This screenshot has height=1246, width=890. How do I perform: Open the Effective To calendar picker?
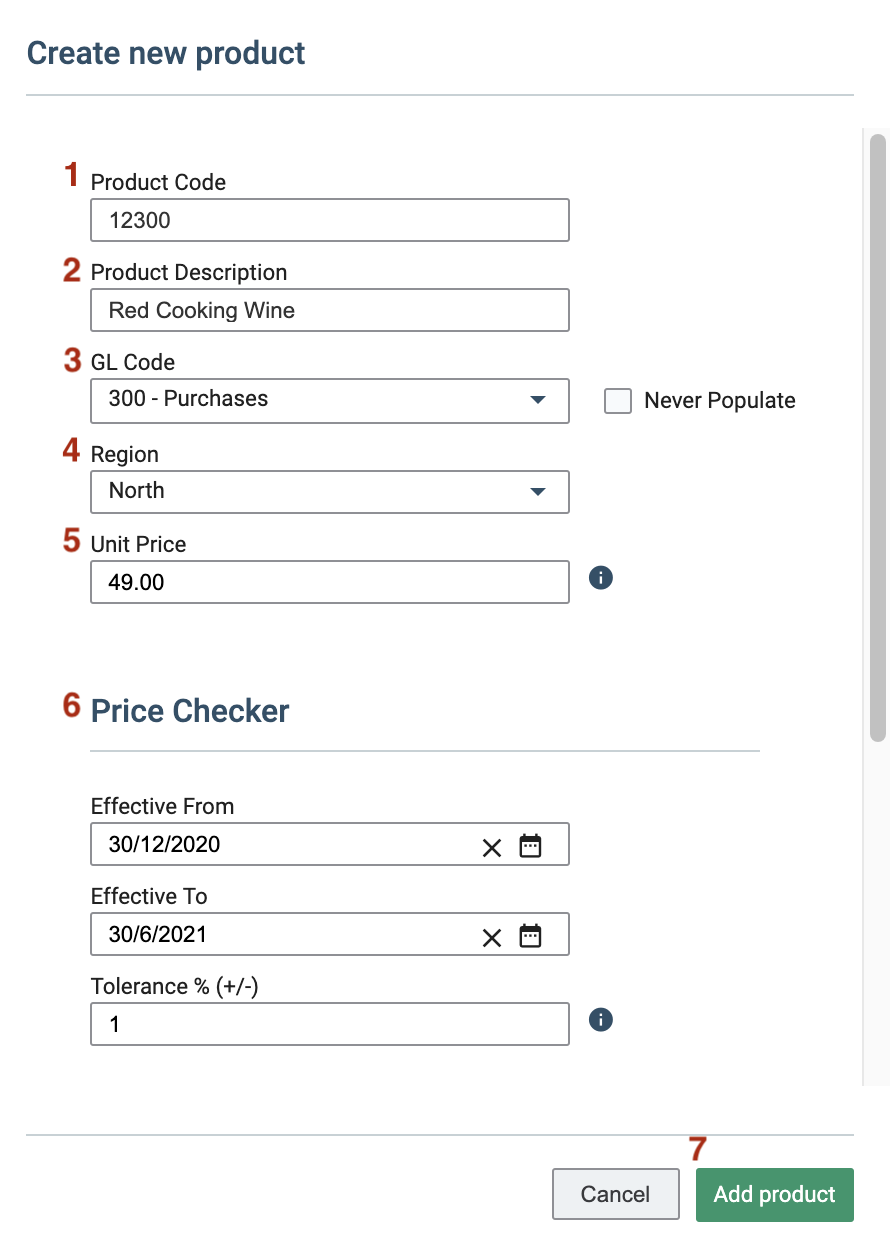point(530,936)
